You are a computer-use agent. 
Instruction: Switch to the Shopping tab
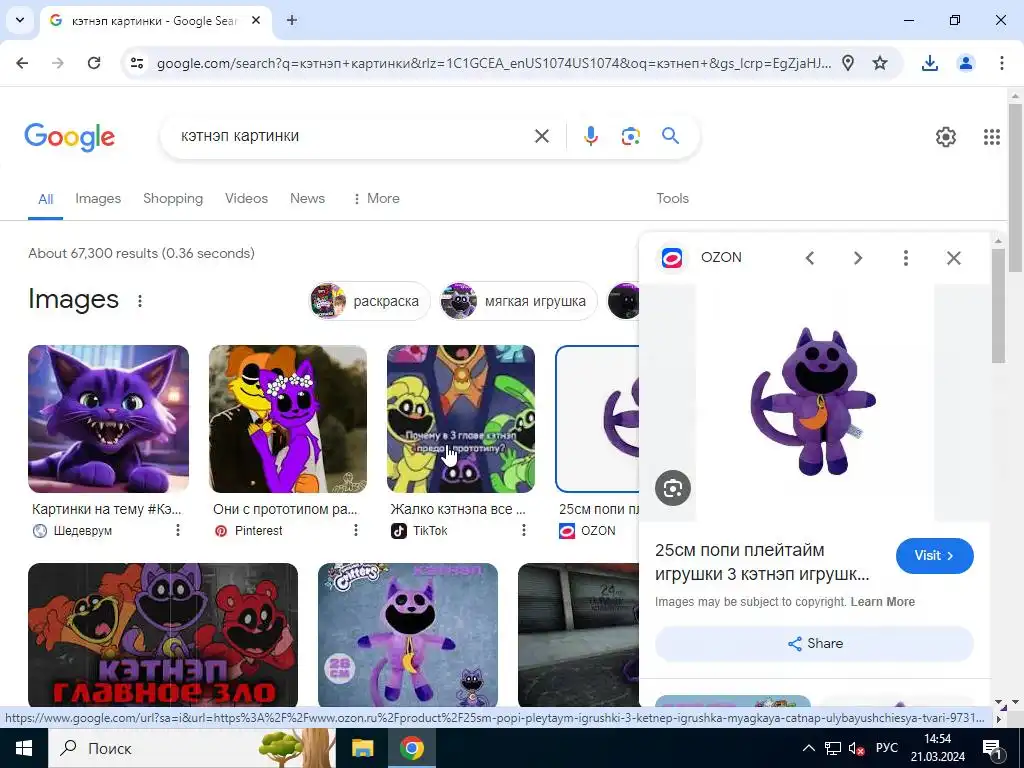click(x=173, y=199)
